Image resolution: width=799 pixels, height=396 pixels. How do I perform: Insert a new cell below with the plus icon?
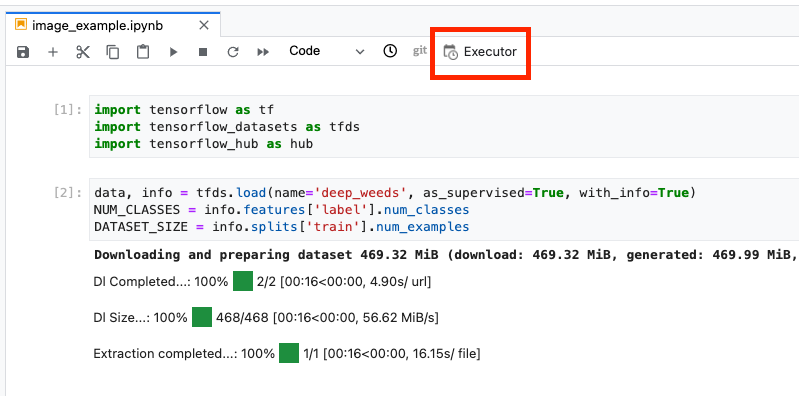(53, 52)
